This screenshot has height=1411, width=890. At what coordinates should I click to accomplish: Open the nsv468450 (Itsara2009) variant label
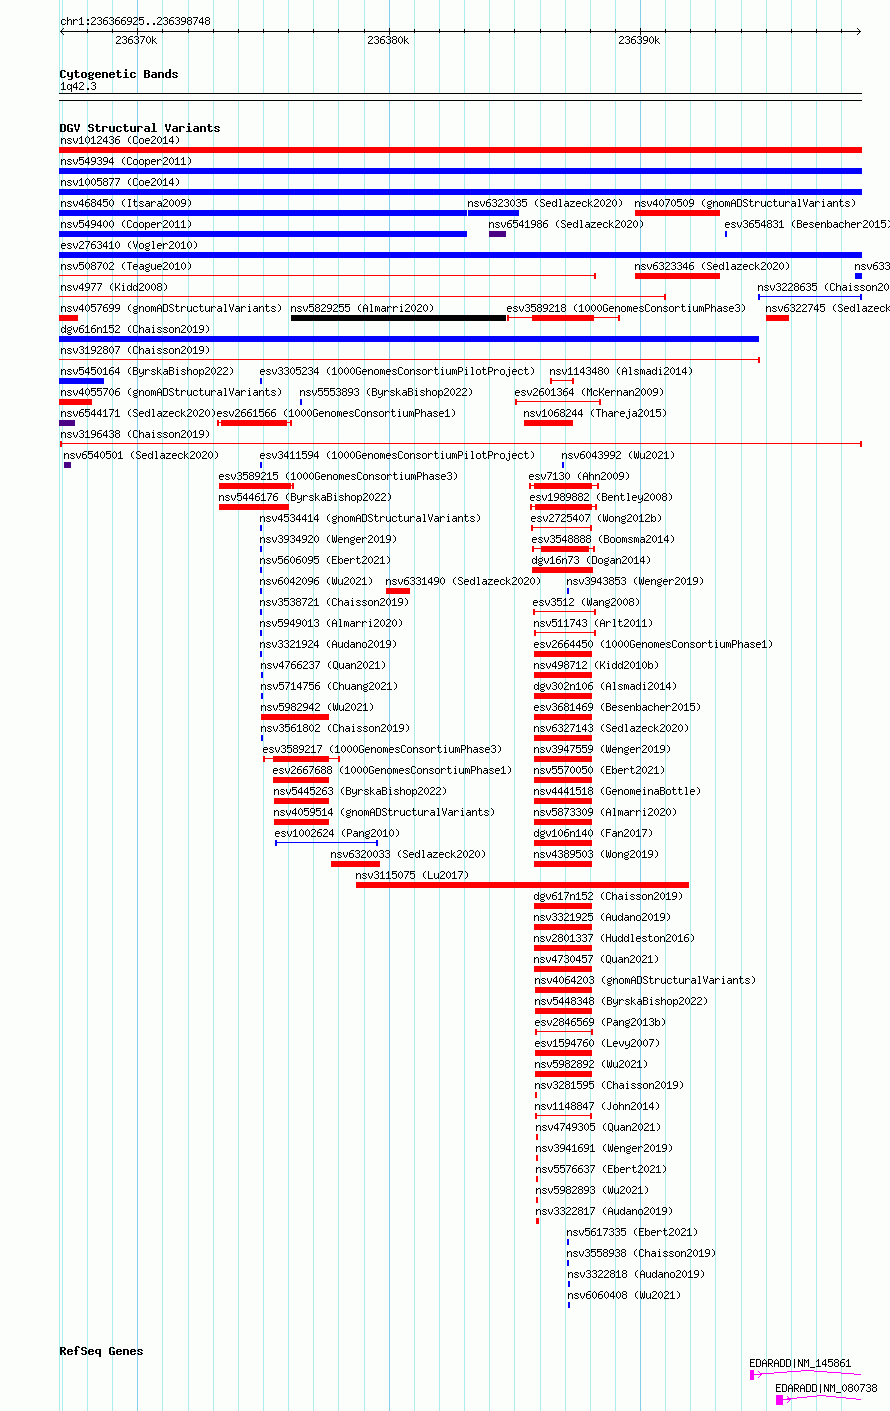[125, 203]
